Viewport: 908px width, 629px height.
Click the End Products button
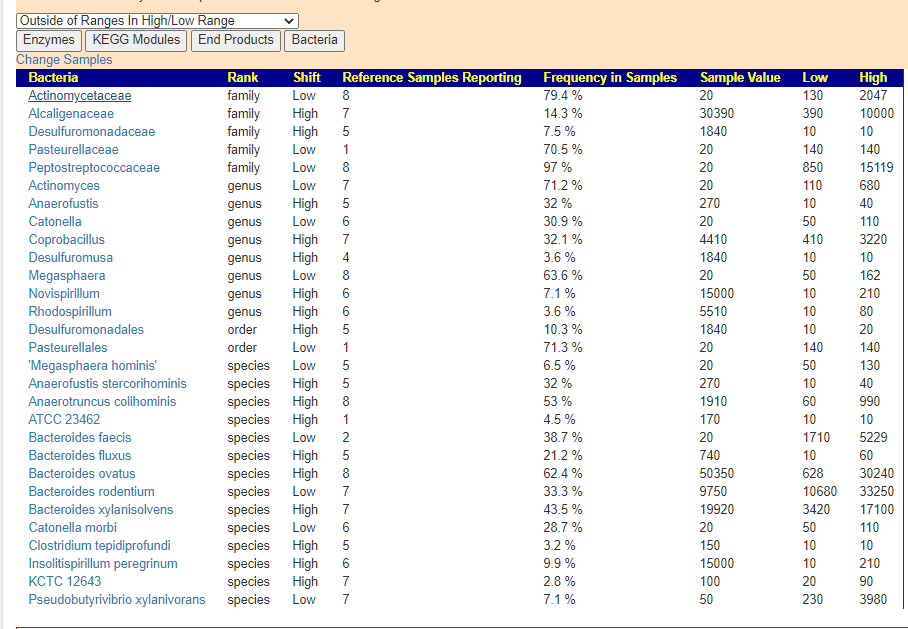point(235,40)
